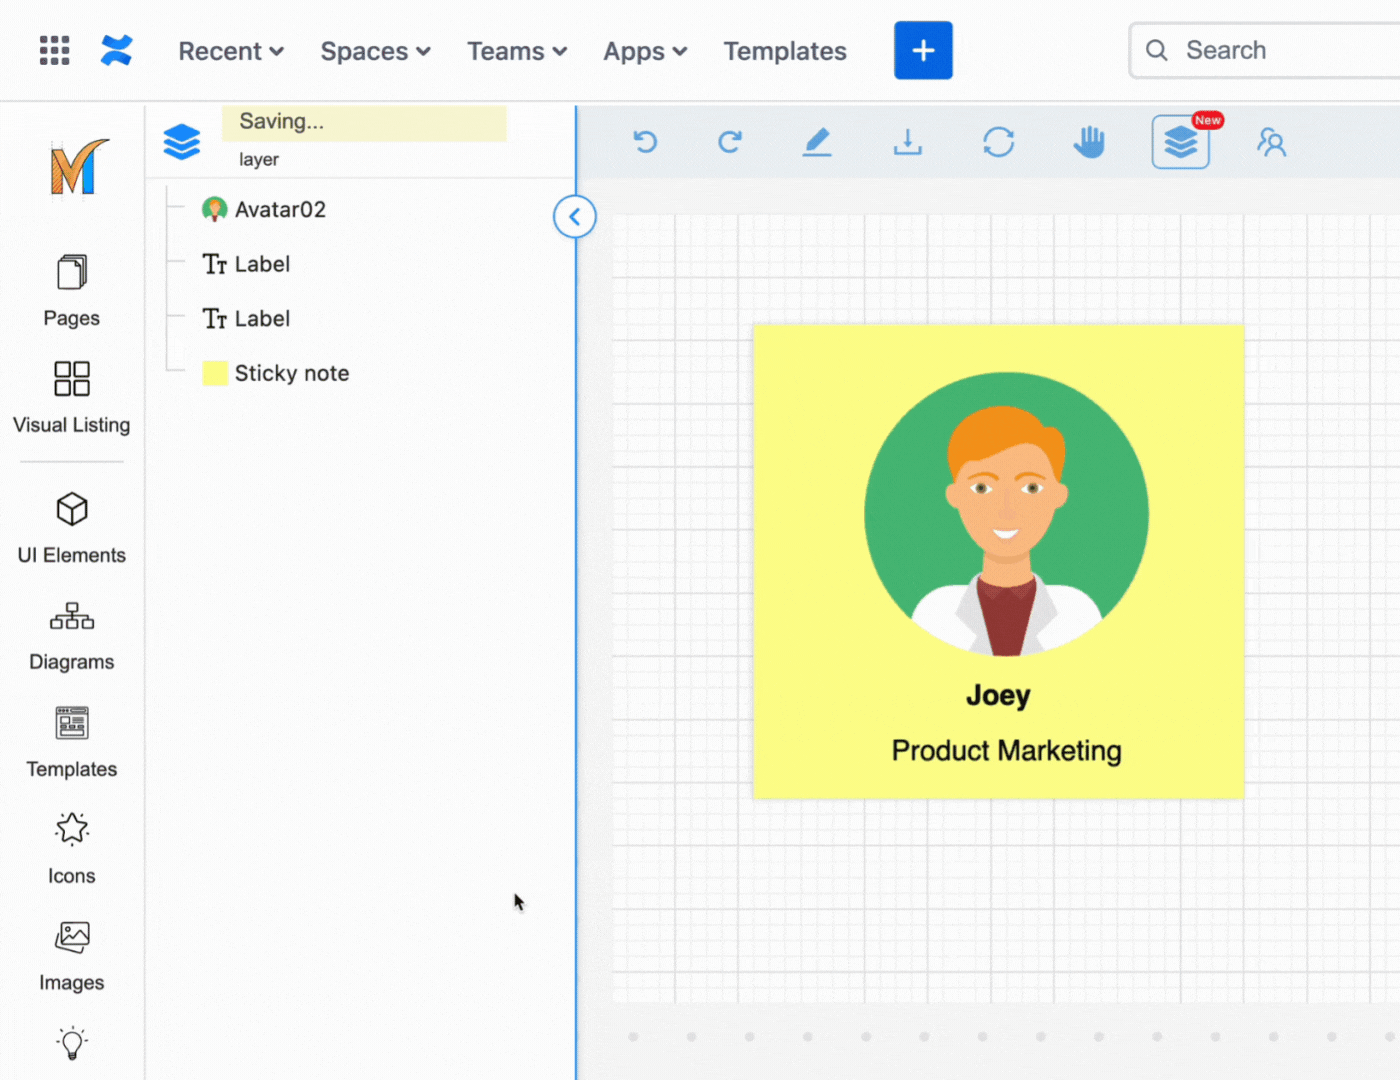1400x1080 pixels.
Task: Collapse the layers sidebar with the chevron
Action: 574,216
